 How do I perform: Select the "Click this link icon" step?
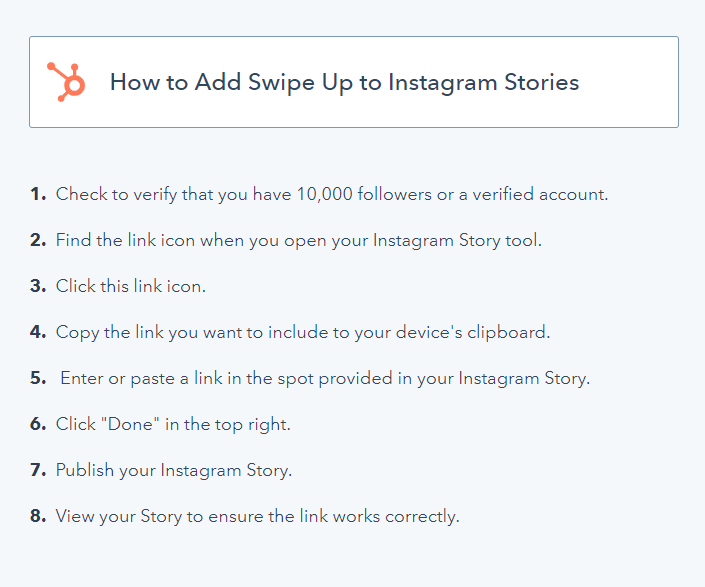130,286
